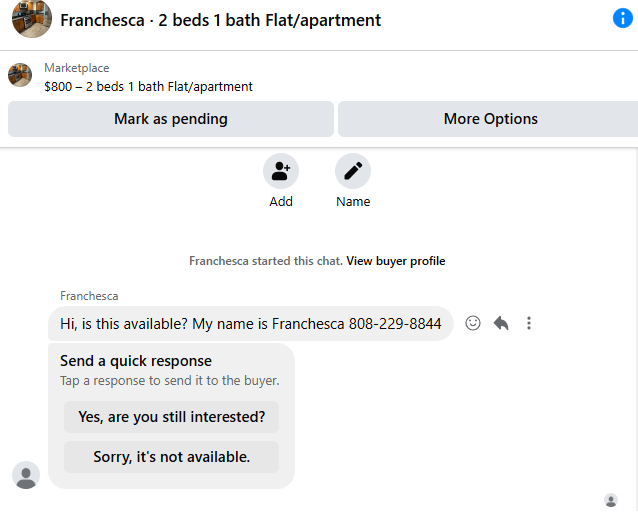Click the small seen-receipt avatar icon
The height and width of the screenshot is (516, 638).
[611, 500]
